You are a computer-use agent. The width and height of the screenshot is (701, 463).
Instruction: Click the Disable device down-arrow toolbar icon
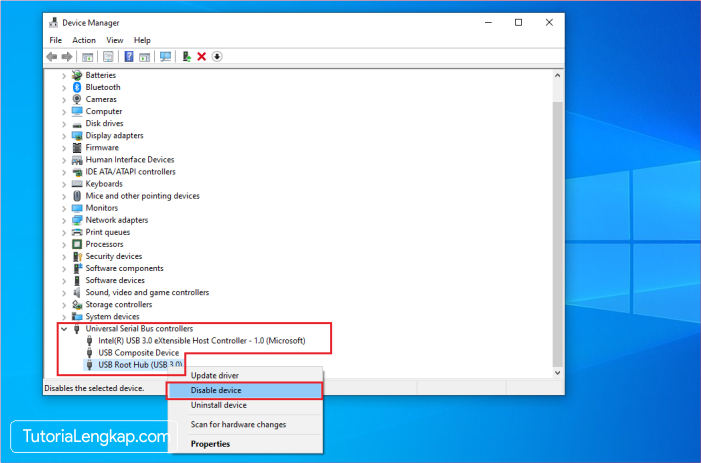[x=217, y=57]
